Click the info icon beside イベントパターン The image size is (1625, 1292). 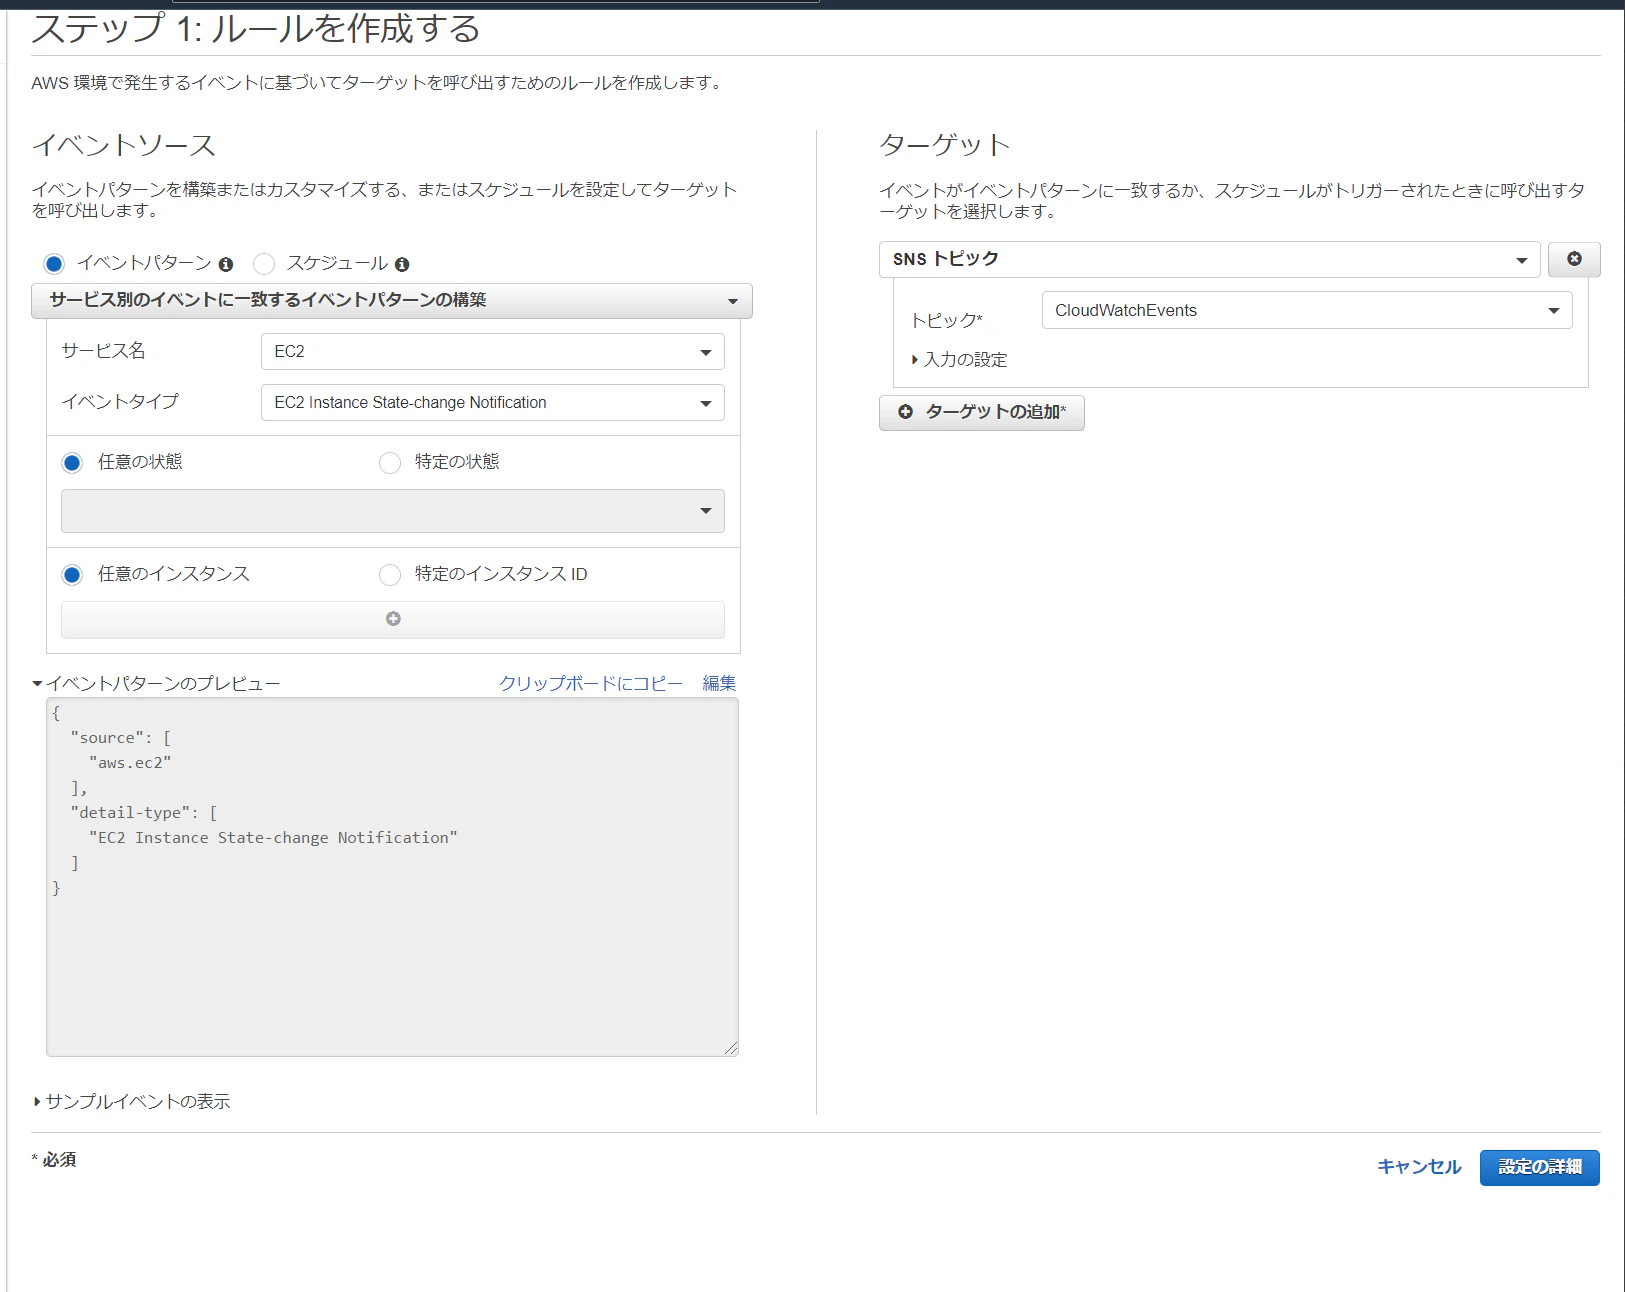[x=226, y=264]
